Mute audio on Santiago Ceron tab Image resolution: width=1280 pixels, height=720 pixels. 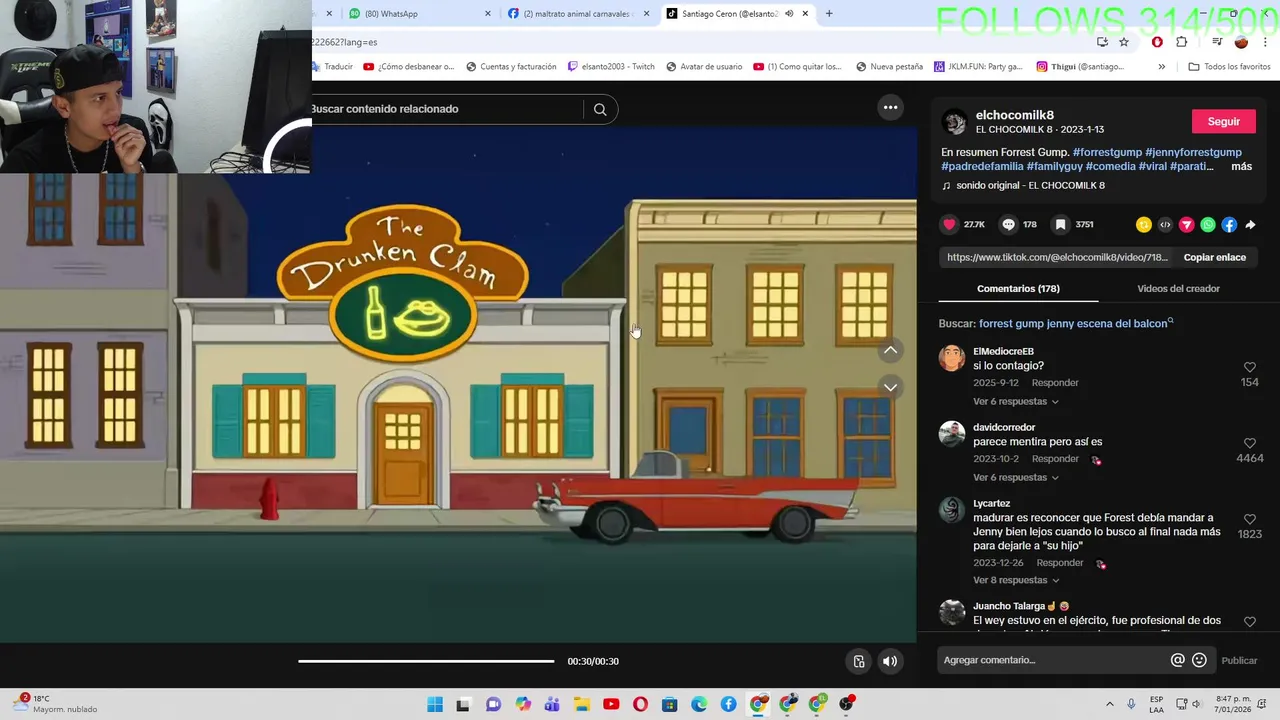(789, 14)
